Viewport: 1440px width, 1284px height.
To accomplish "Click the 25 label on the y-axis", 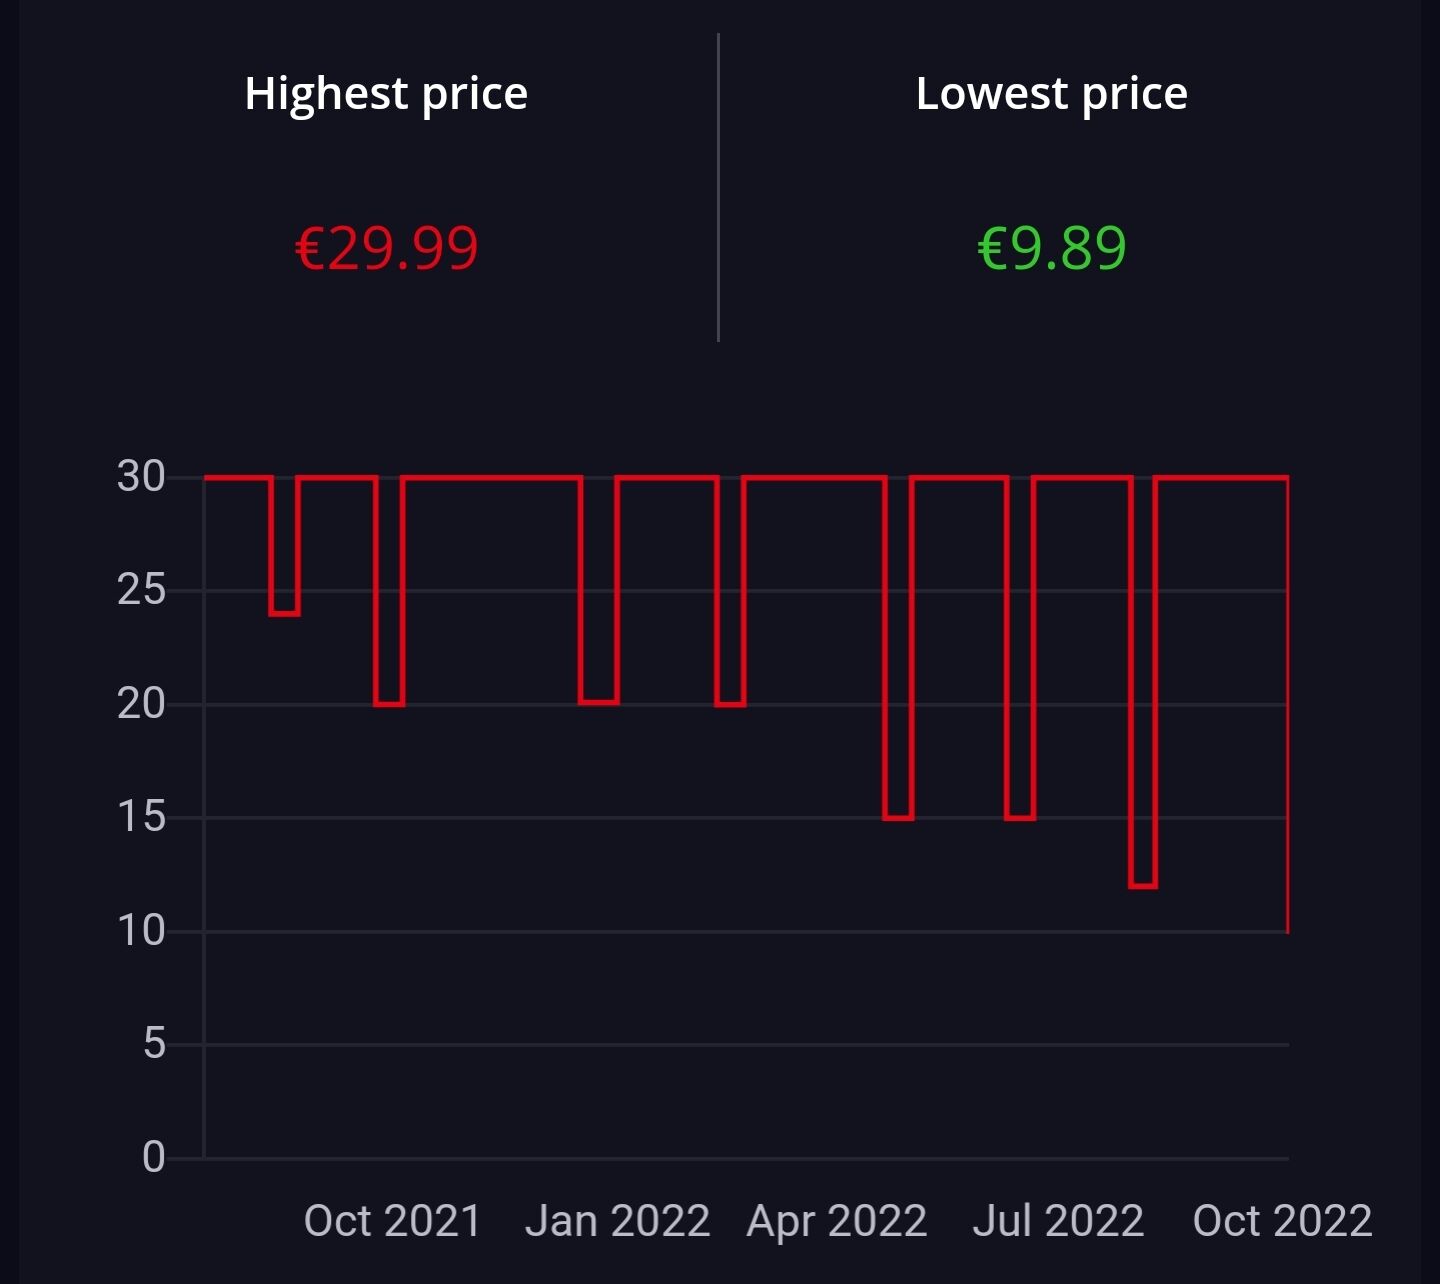I will (141, 590).
